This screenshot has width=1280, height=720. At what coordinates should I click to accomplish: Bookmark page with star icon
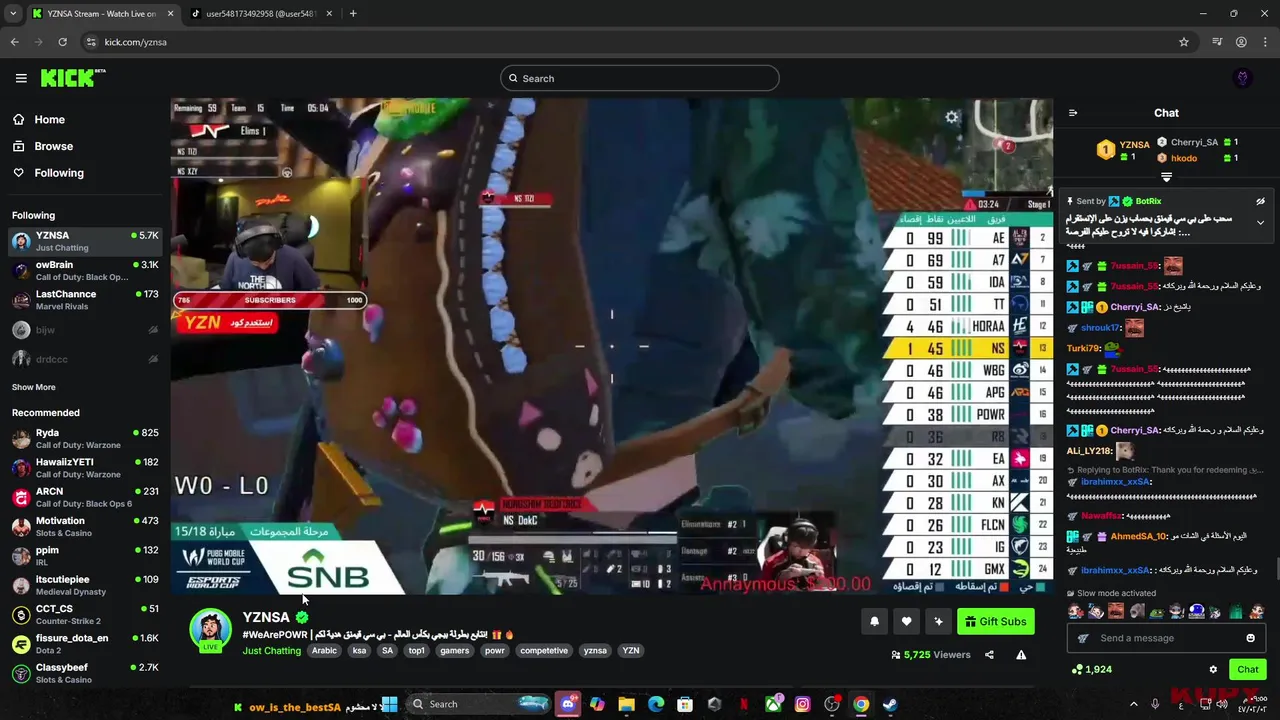coord(1184,42)
